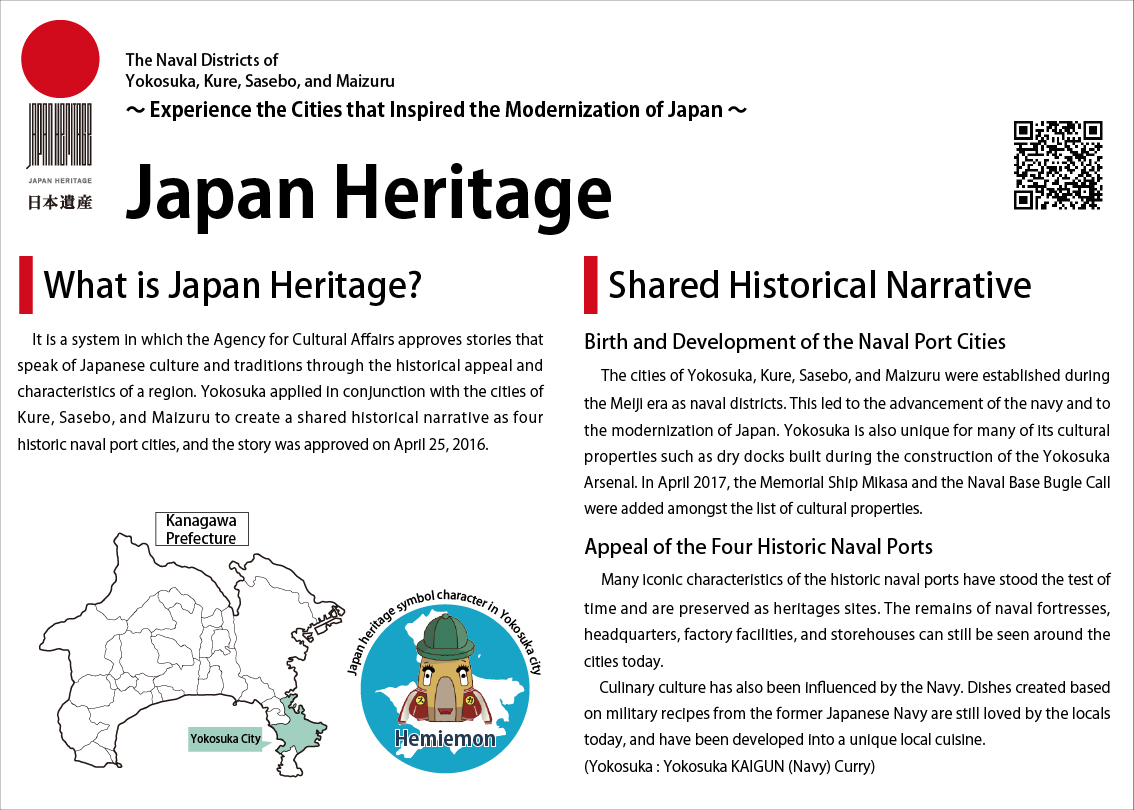Viewport: 1134px width, 810px height.
Task: Click the Yokosuka KAIGUN (Navy) Curry note
Action: coord(729,767)
